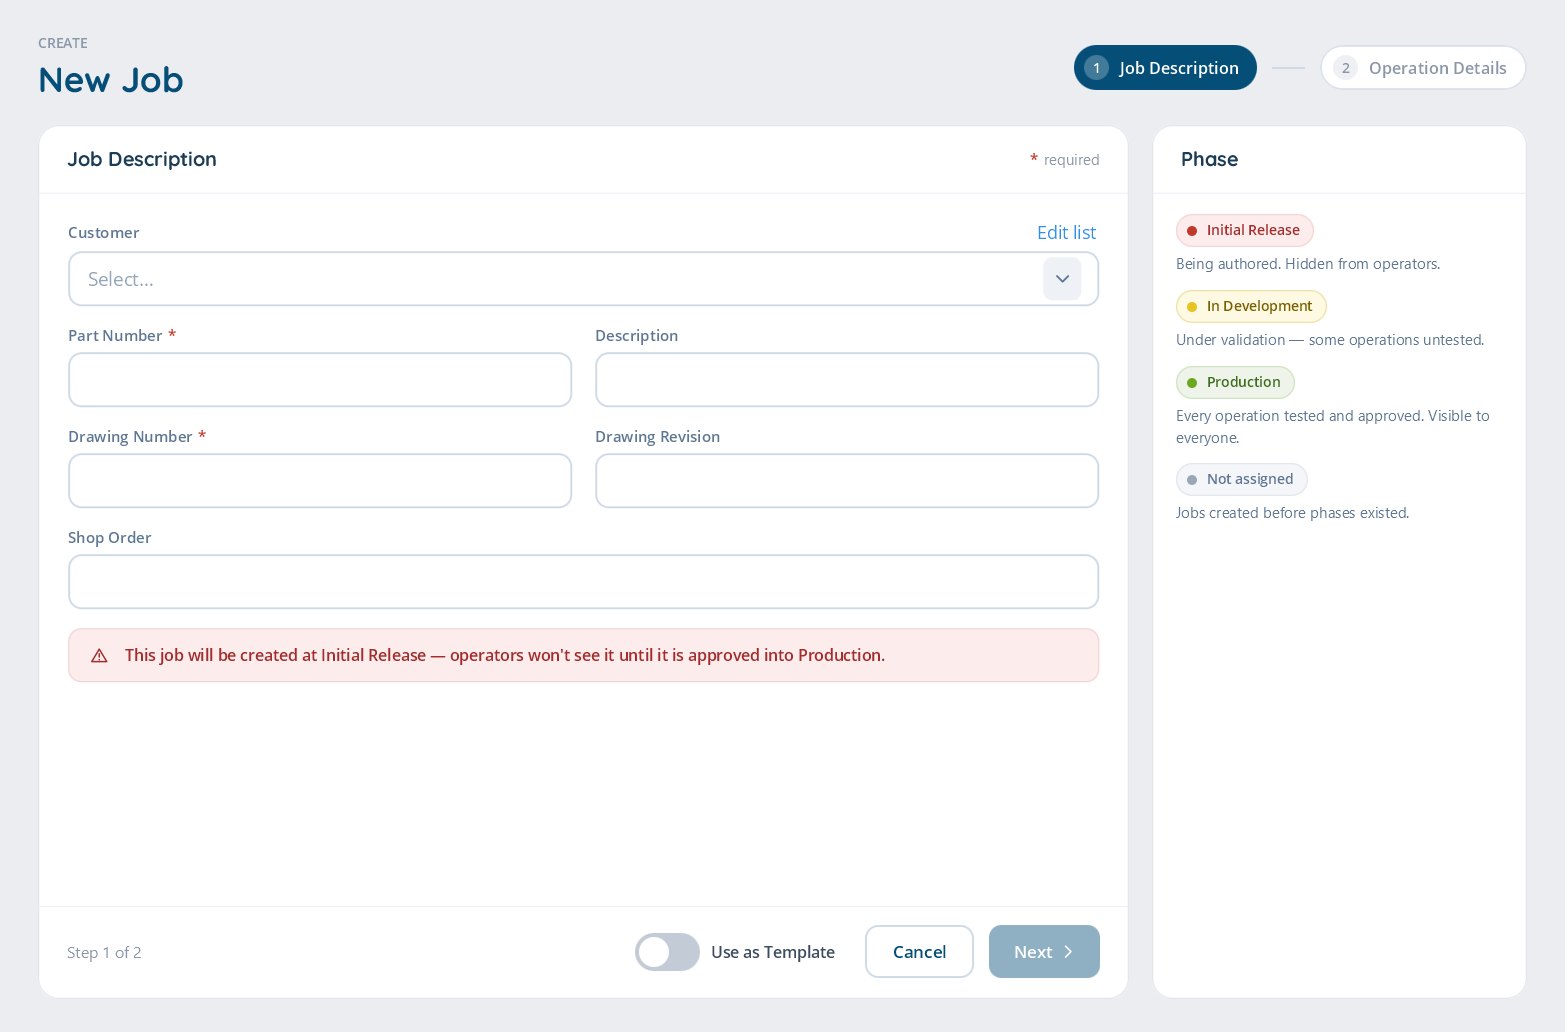
Task: Click the 'Customer' field label
Action: click(x=104, y=233)
